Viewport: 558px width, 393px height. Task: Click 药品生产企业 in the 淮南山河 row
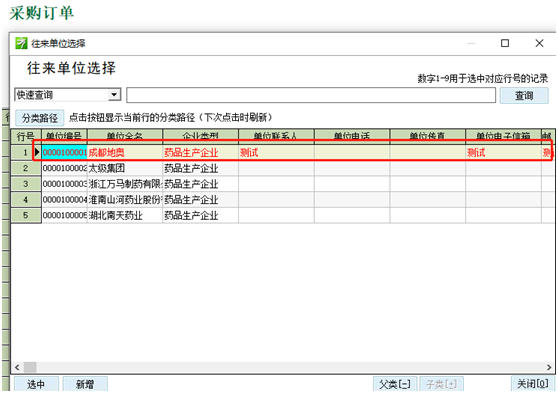pos(200,199)
